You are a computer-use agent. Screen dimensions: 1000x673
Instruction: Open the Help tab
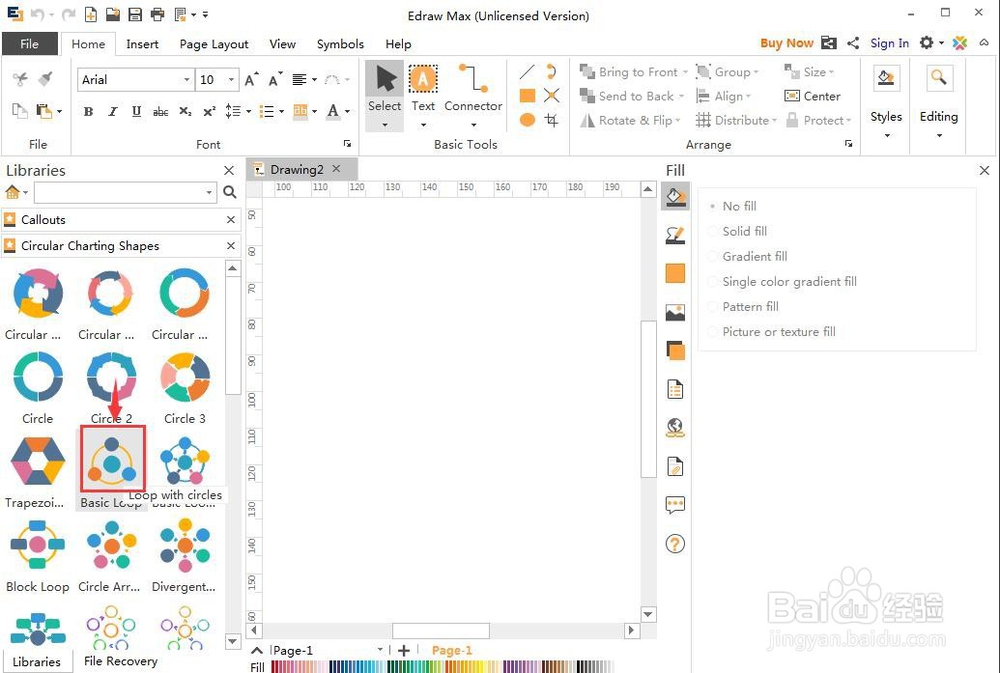pyautogui.click(x=398, y=44)
